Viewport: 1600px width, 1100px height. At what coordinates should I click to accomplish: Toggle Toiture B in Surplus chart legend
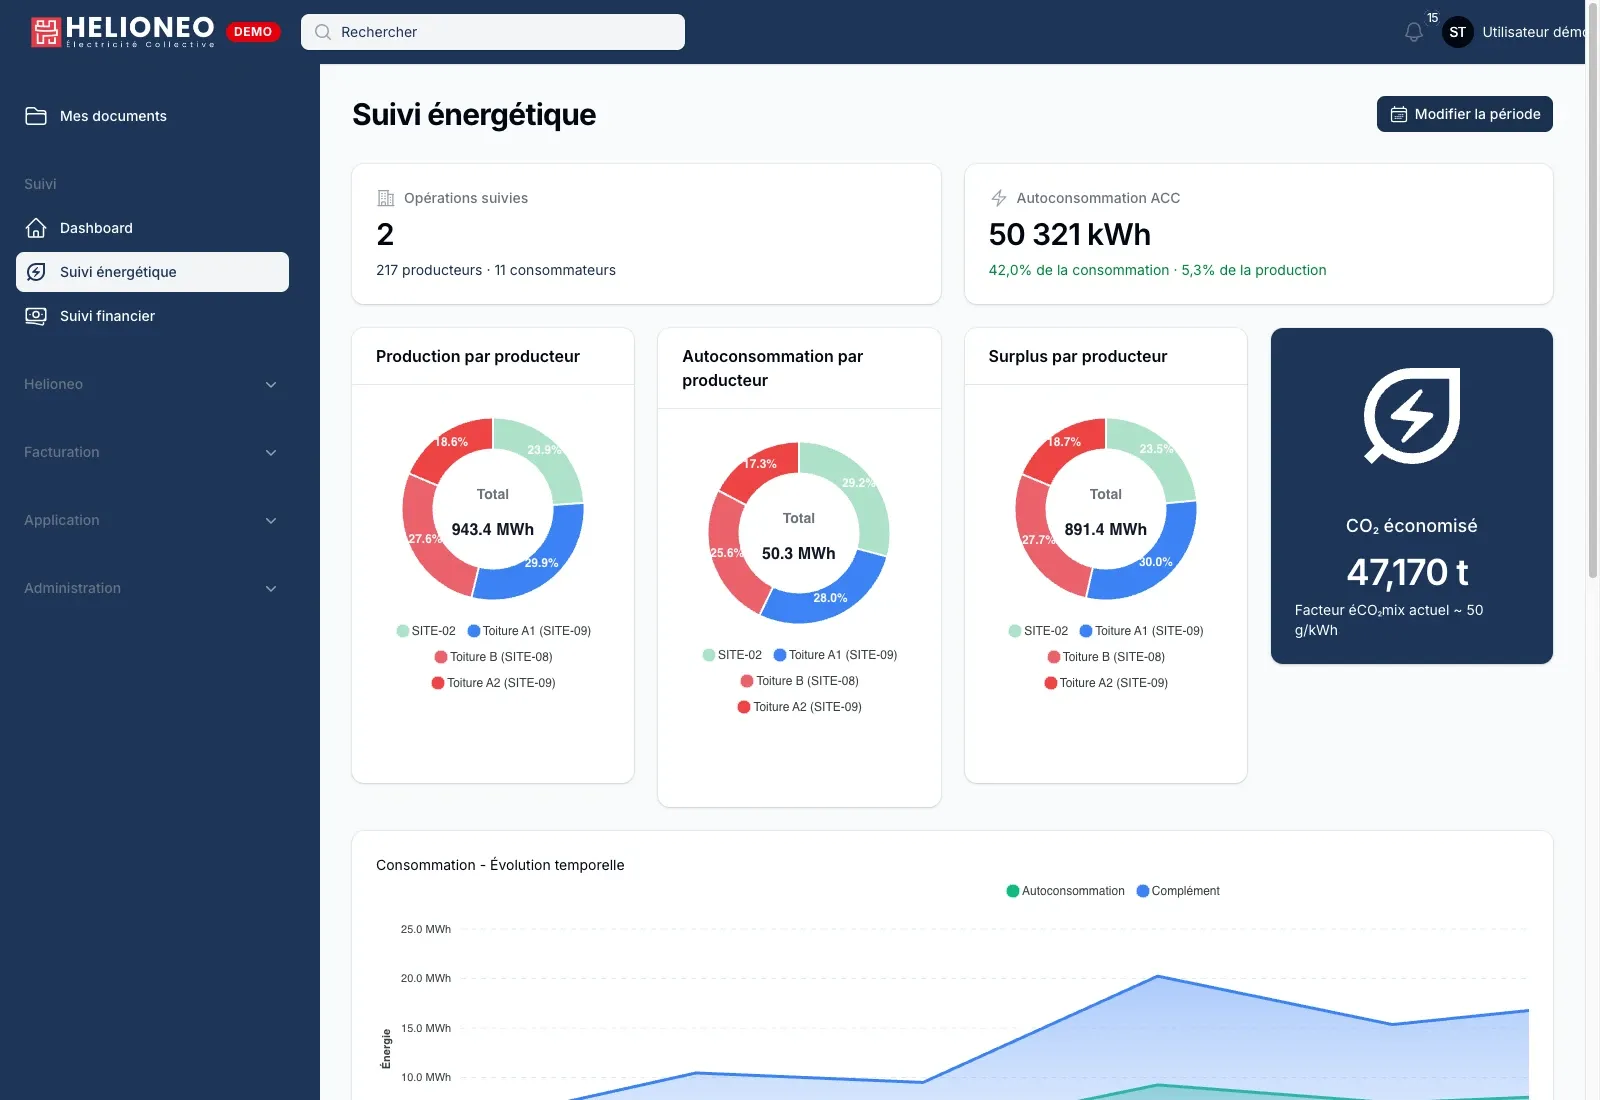(1106, 657)
